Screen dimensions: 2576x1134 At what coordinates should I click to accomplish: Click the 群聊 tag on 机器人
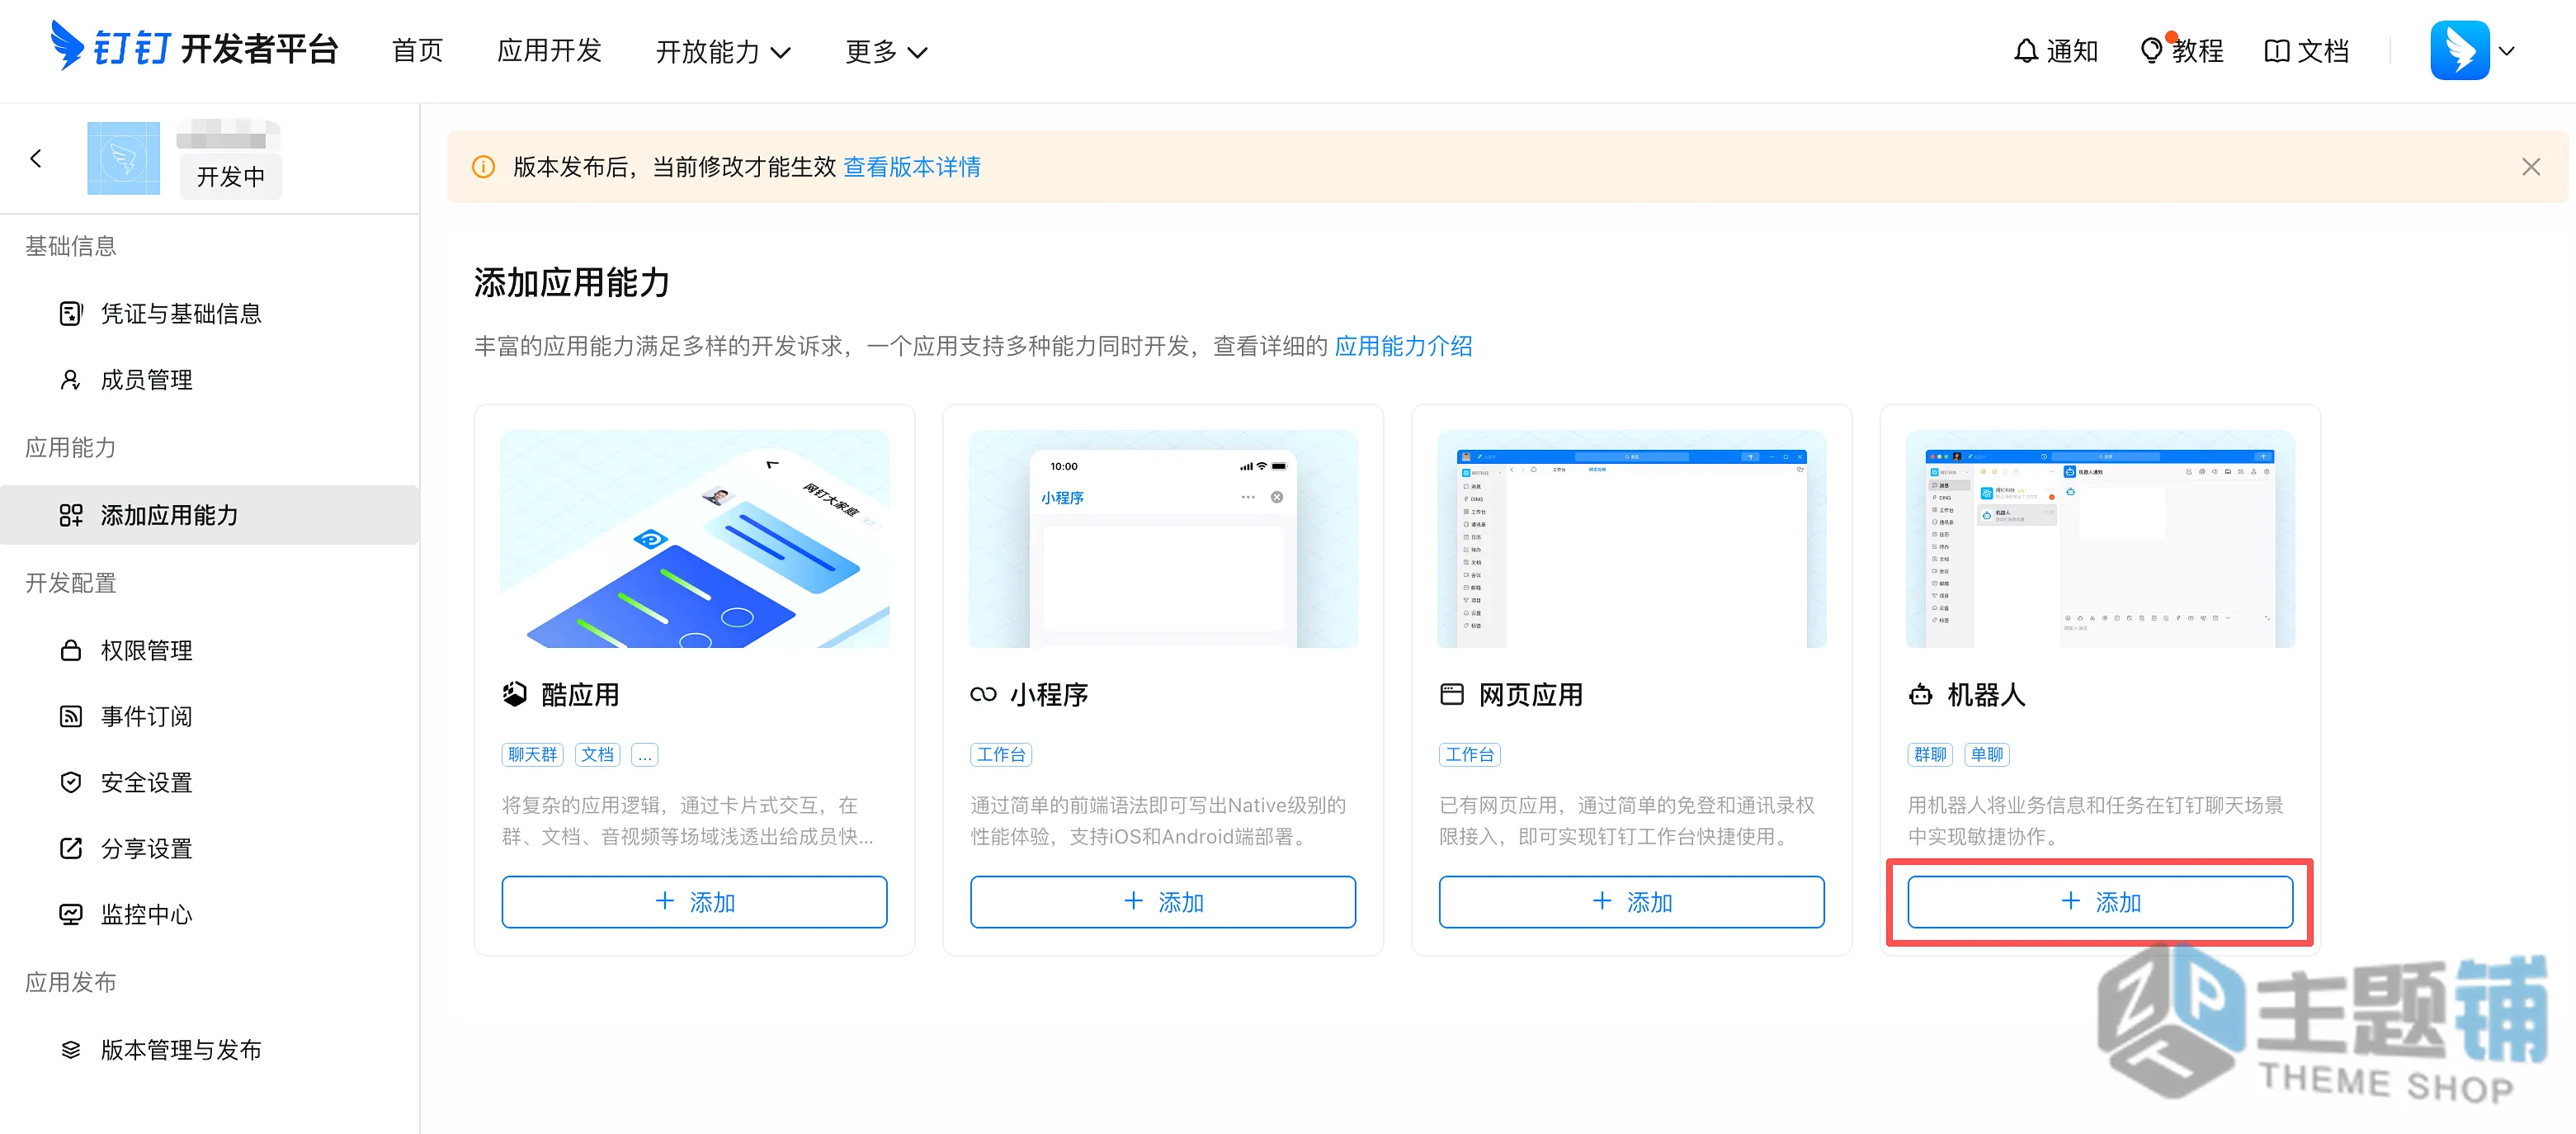1930,754
